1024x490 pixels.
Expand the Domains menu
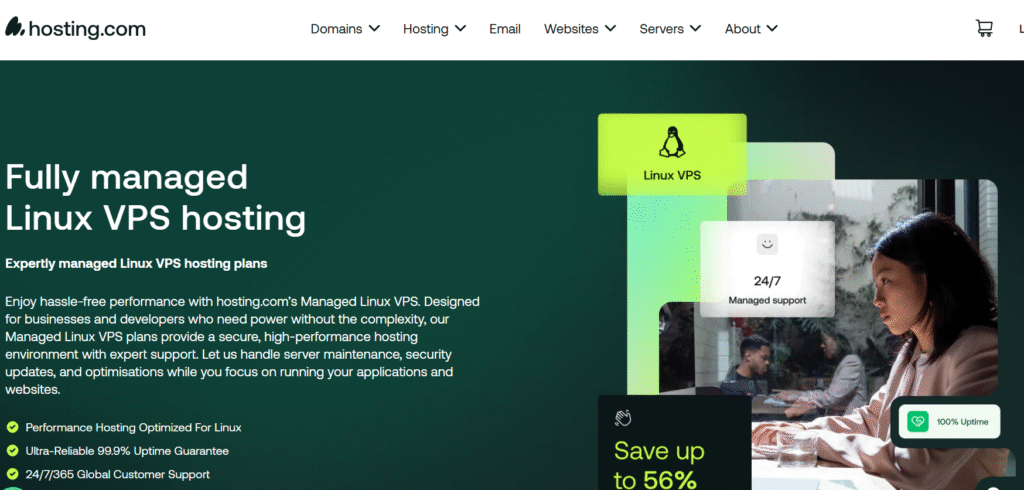tap(345, 29)
